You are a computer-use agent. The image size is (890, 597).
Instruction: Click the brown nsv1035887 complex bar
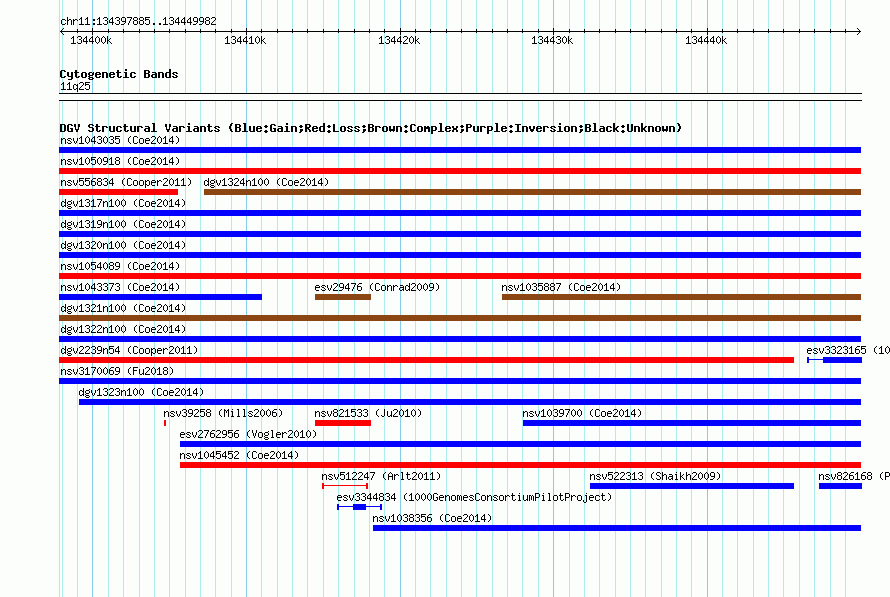(682, 297)
